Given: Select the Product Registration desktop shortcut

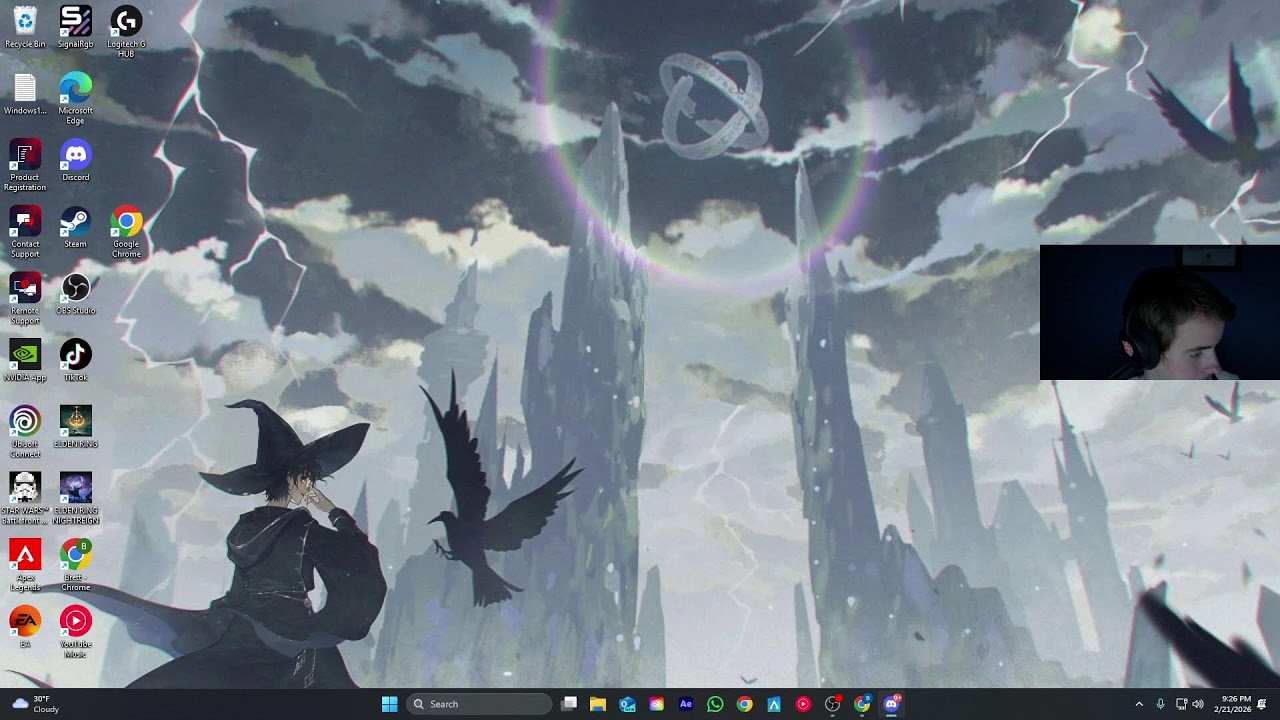Looking at the screenshot, I should point(25,165).
